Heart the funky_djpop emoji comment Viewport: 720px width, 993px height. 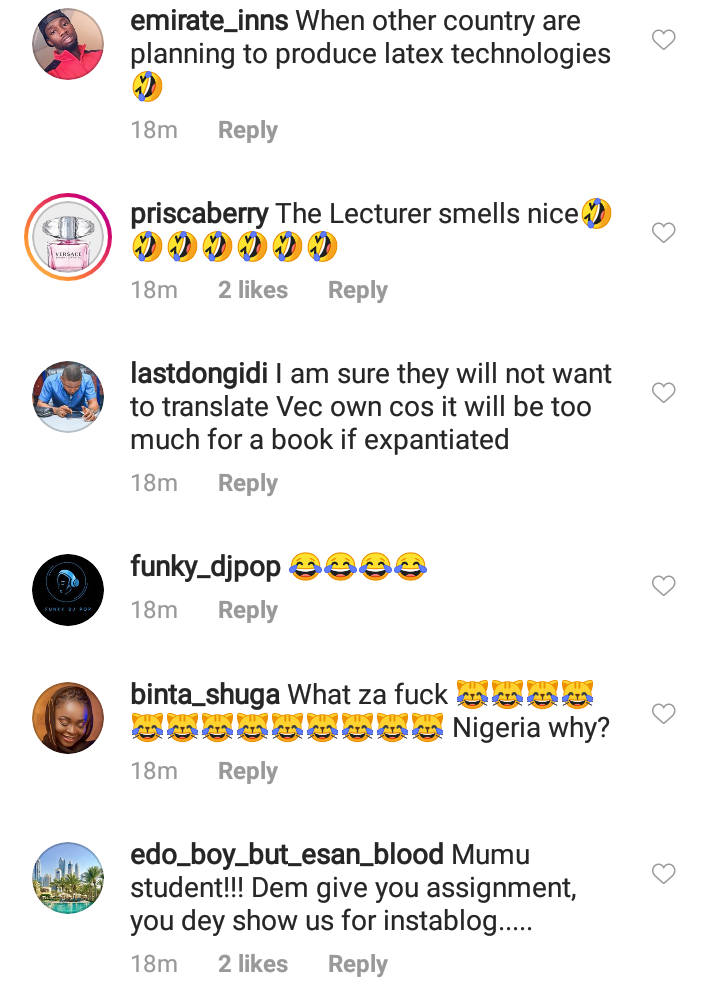(x=663, y=585)
